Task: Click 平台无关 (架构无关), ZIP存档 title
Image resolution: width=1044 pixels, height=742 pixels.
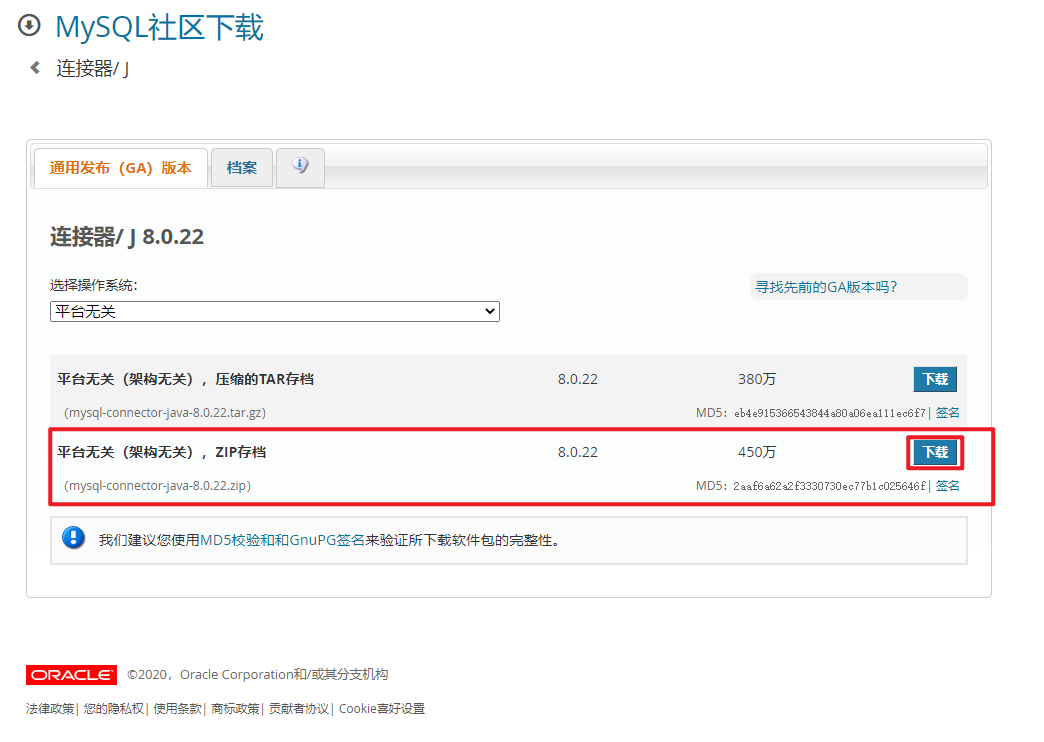Action: [x=161, y=452]
